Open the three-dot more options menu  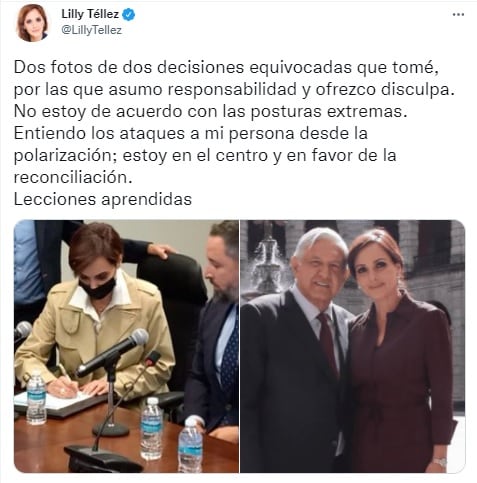point(458,14)
